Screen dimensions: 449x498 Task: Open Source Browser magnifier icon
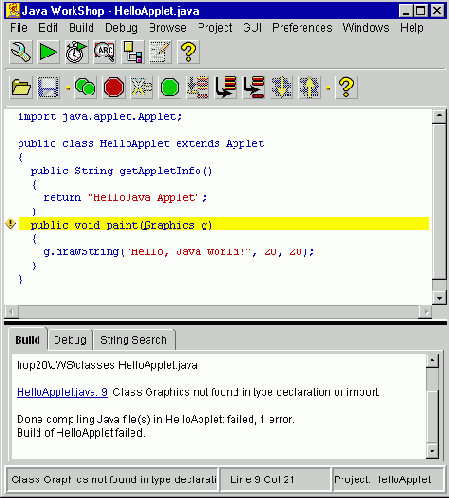point(104,52)
